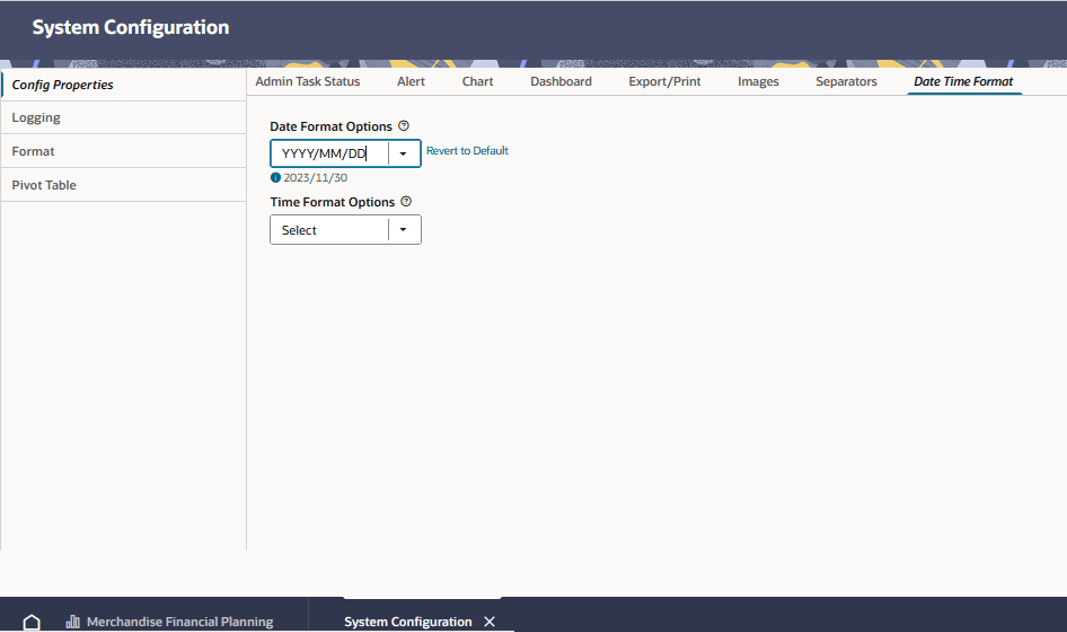Click Revert to Default link

[x=467, y=151]
